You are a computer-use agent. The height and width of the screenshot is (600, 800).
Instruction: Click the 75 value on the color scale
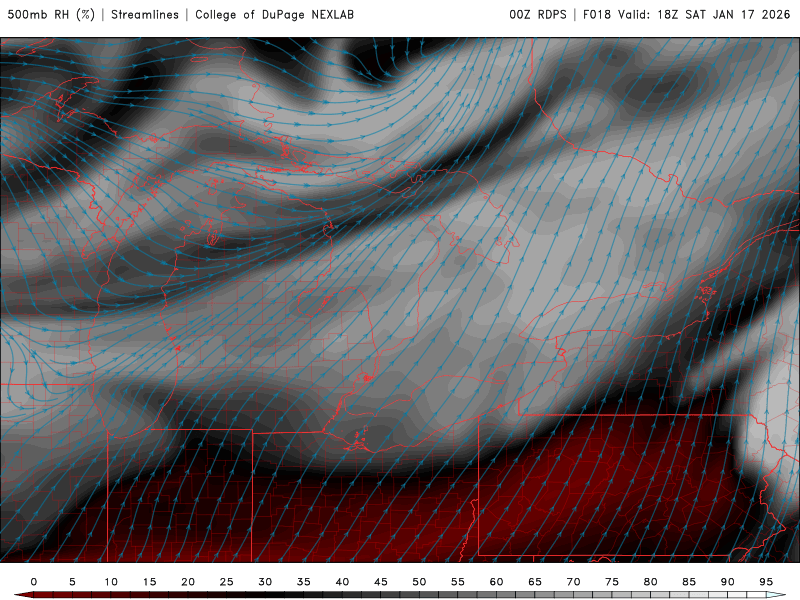coord(612,582)
